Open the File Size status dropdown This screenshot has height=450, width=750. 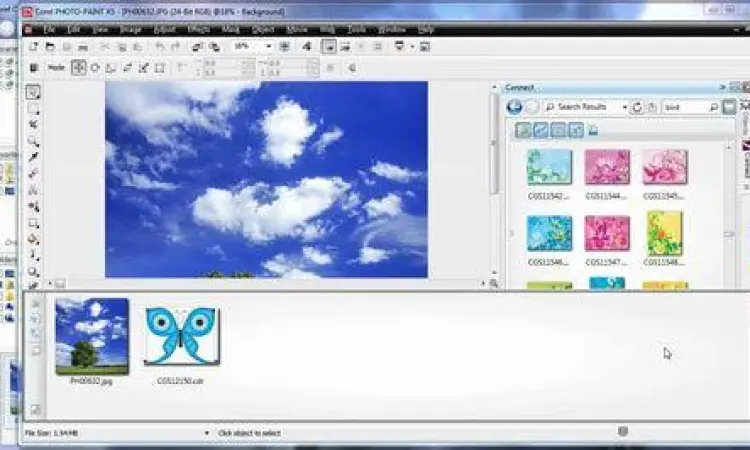(207, 433)
